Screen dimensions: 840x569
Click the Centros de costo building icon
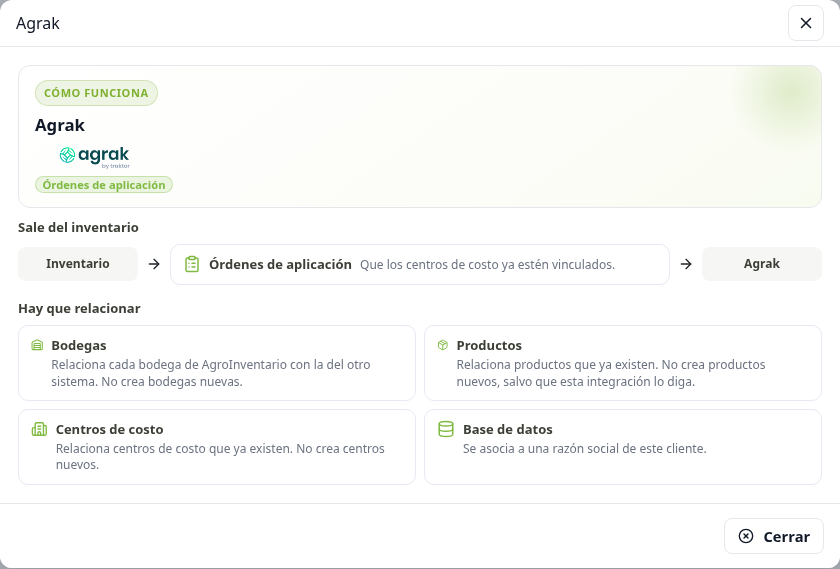tap(39, 429)
